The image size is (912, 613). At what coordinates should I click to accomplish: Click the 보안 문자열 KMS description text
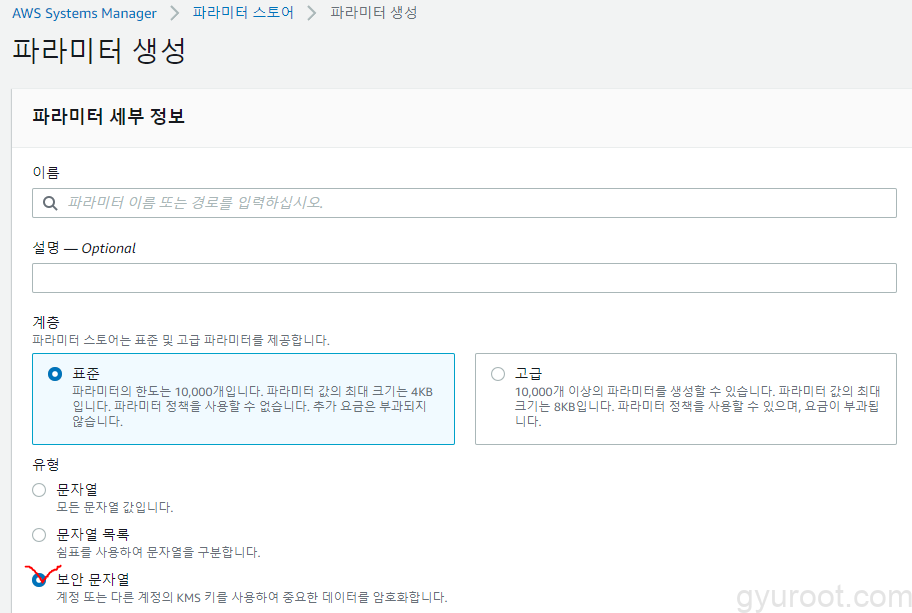tap(250, 598)
